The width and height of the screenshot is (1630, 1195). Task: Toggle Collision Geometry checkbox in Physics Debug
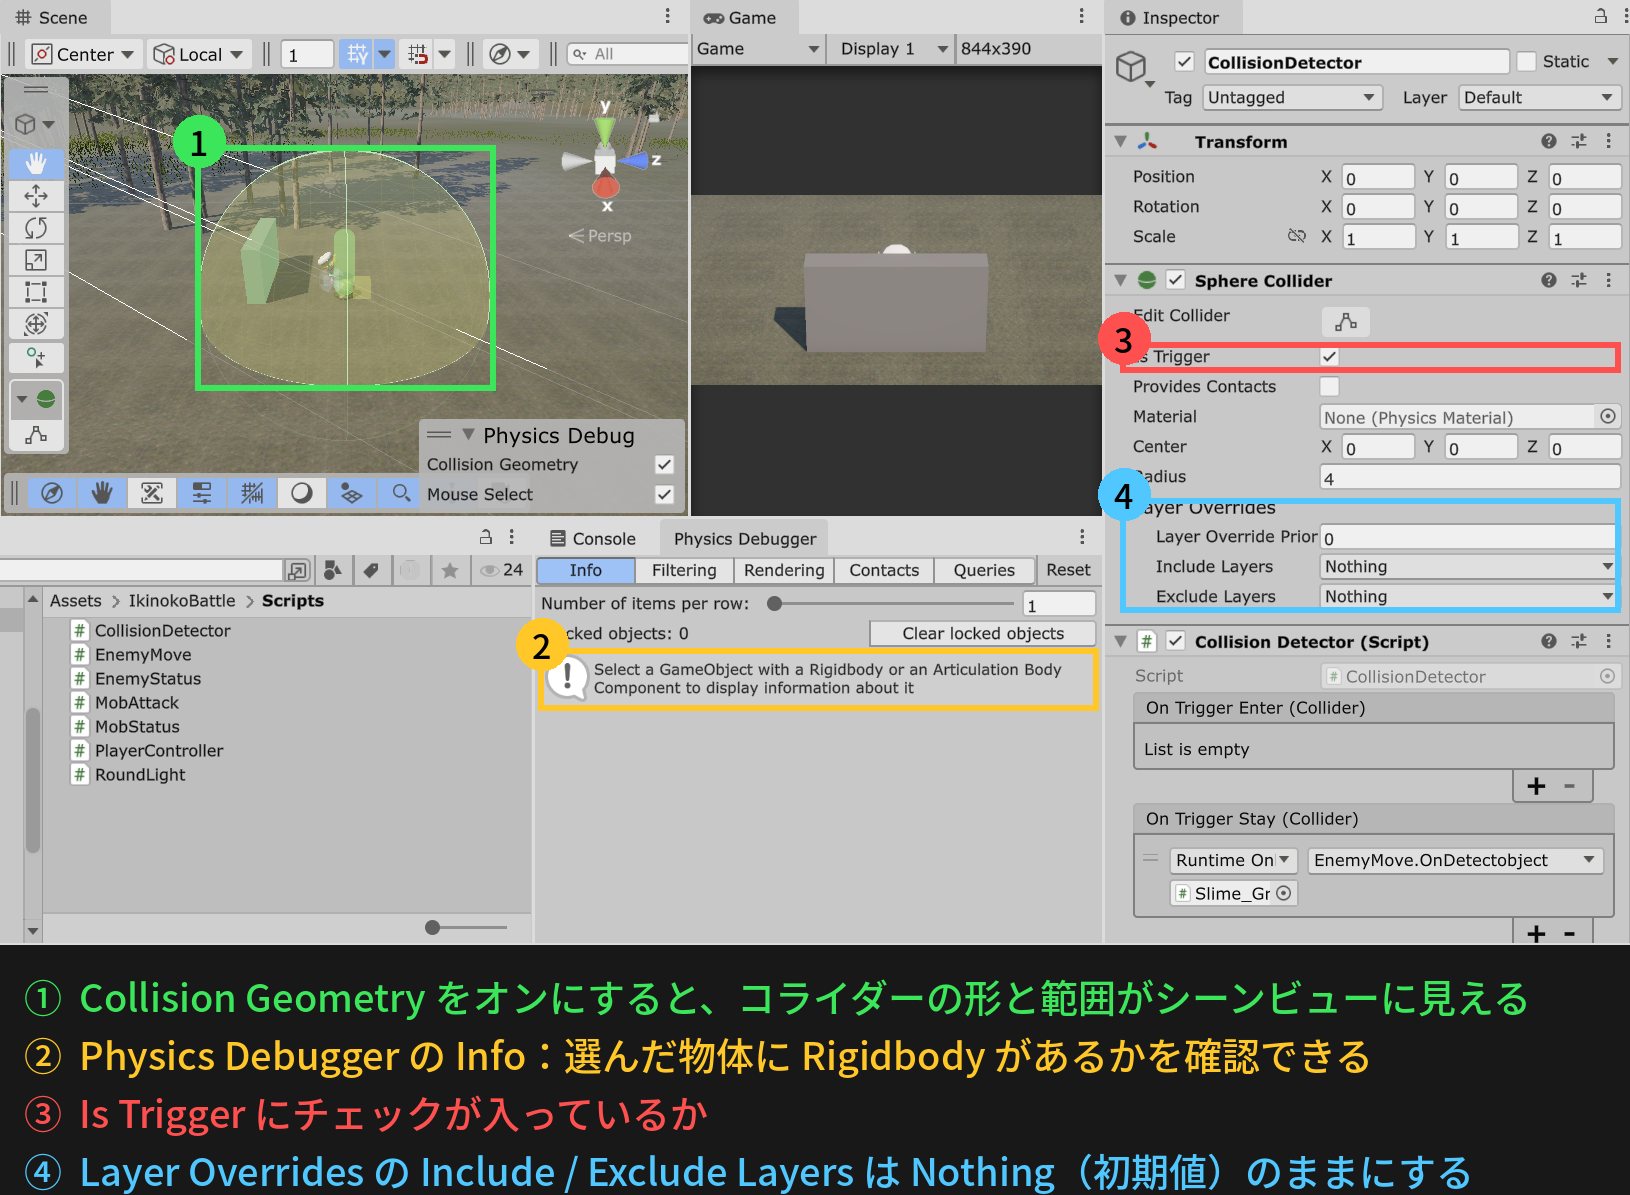pos(664,464)
